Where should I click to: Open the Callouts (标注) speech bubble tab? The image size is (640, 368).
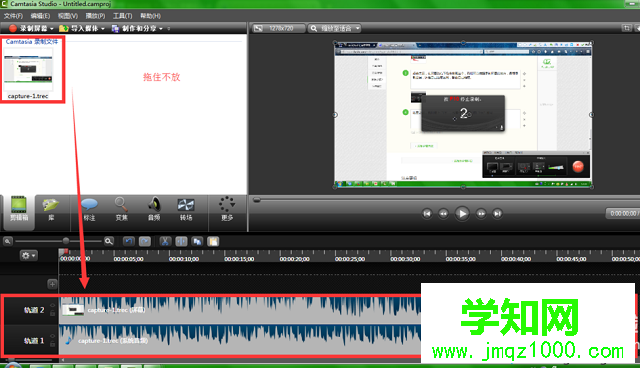coord(89,209)
